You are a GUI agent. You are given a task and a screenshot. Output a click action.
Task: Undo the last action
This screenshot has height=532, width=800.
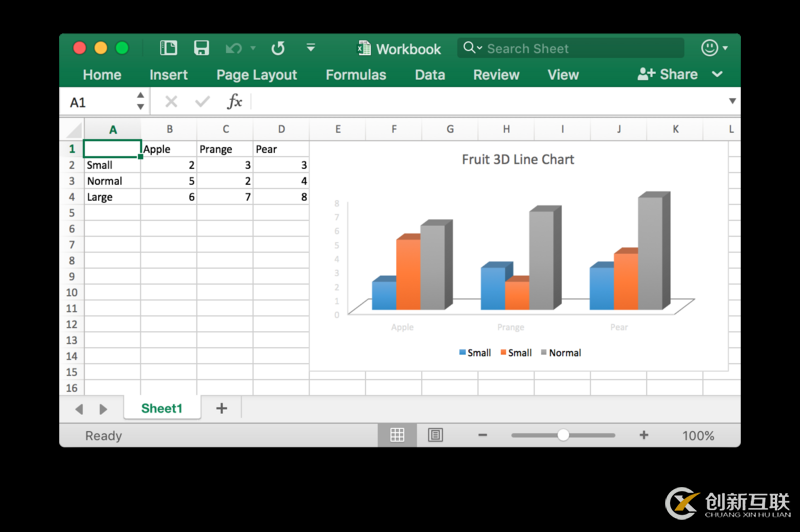pos(234,48)
